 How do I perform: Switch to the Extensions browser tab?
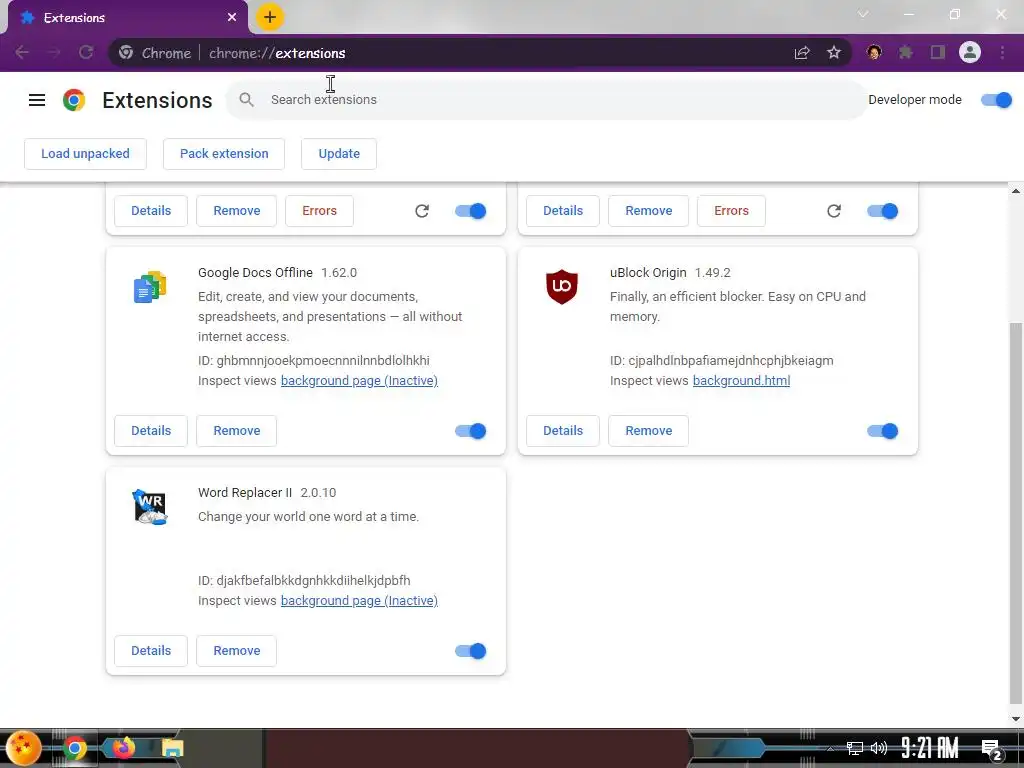(x=127, y=18)
